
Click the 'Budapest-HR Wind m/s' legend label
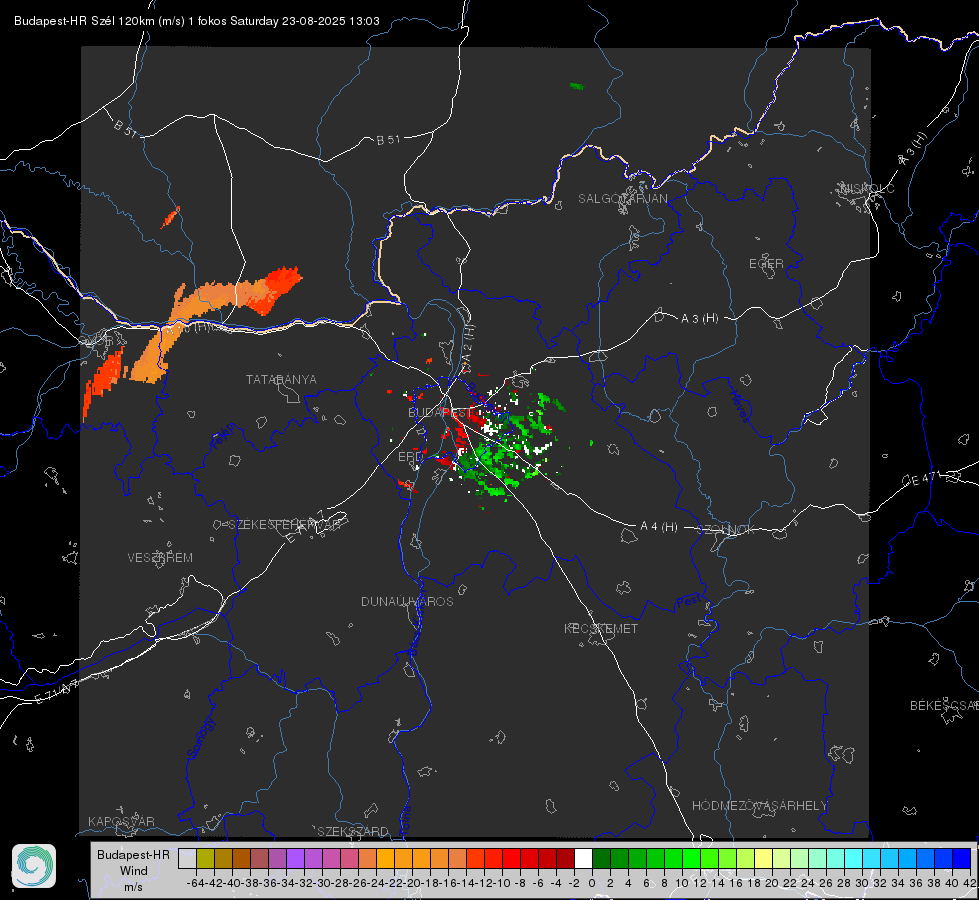(x=134, y=870)
